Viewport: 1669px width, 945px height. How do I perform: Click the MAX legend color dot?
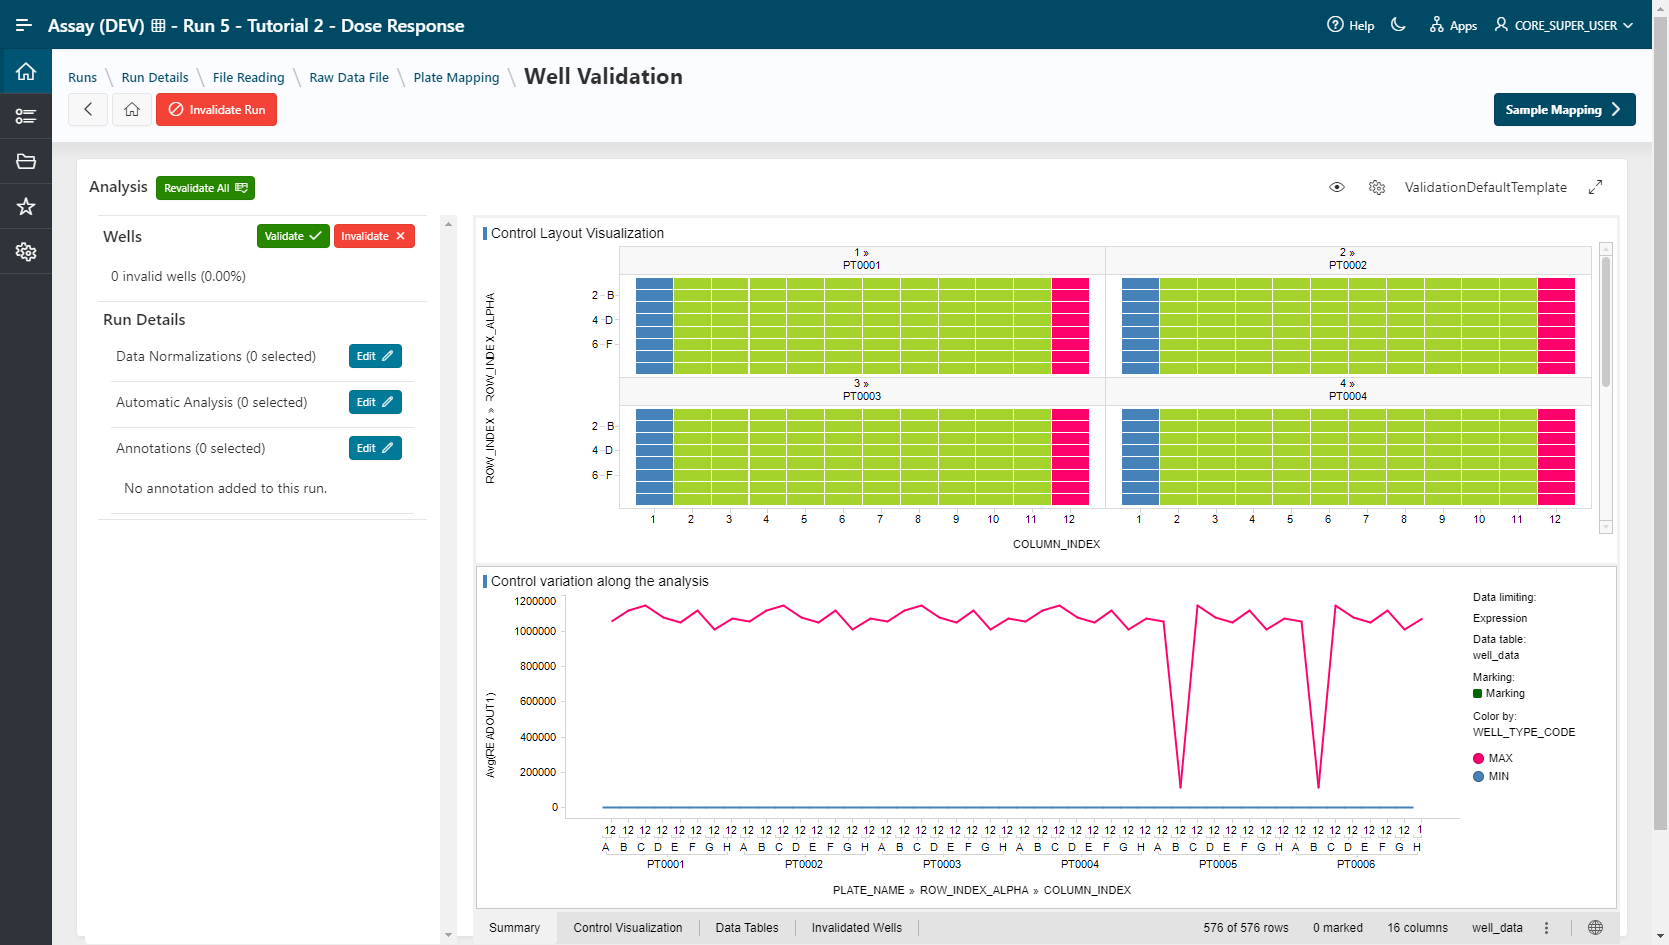(x=1478, y=758)
